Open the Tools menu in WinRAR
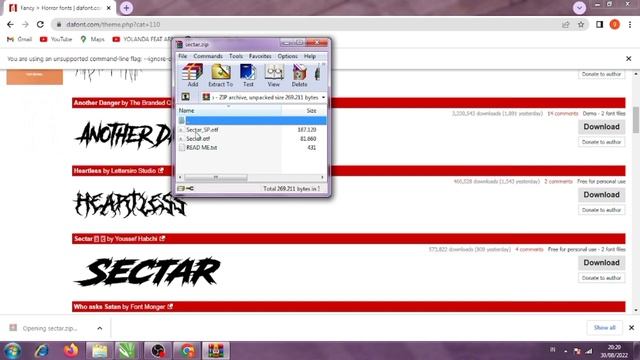Screen dimensions: 640x360 (x=236, y=56)
